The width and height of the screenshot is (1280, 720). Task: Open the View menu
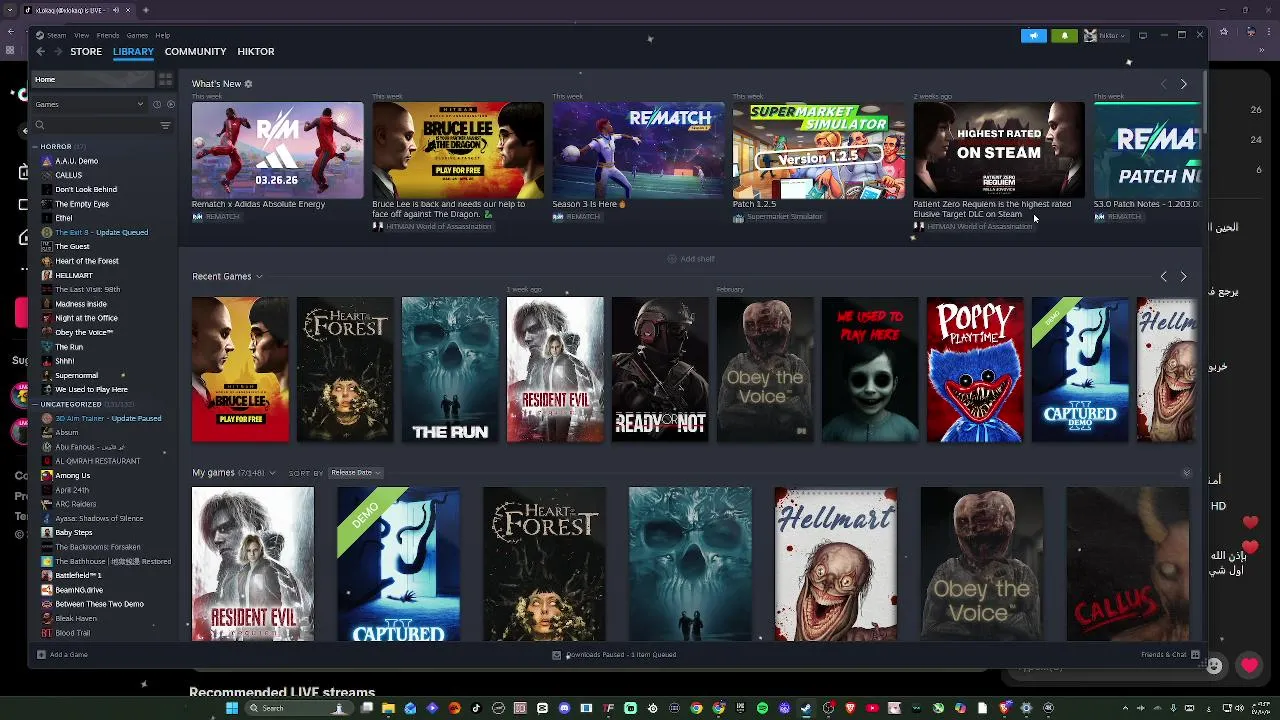coord(81,35)
